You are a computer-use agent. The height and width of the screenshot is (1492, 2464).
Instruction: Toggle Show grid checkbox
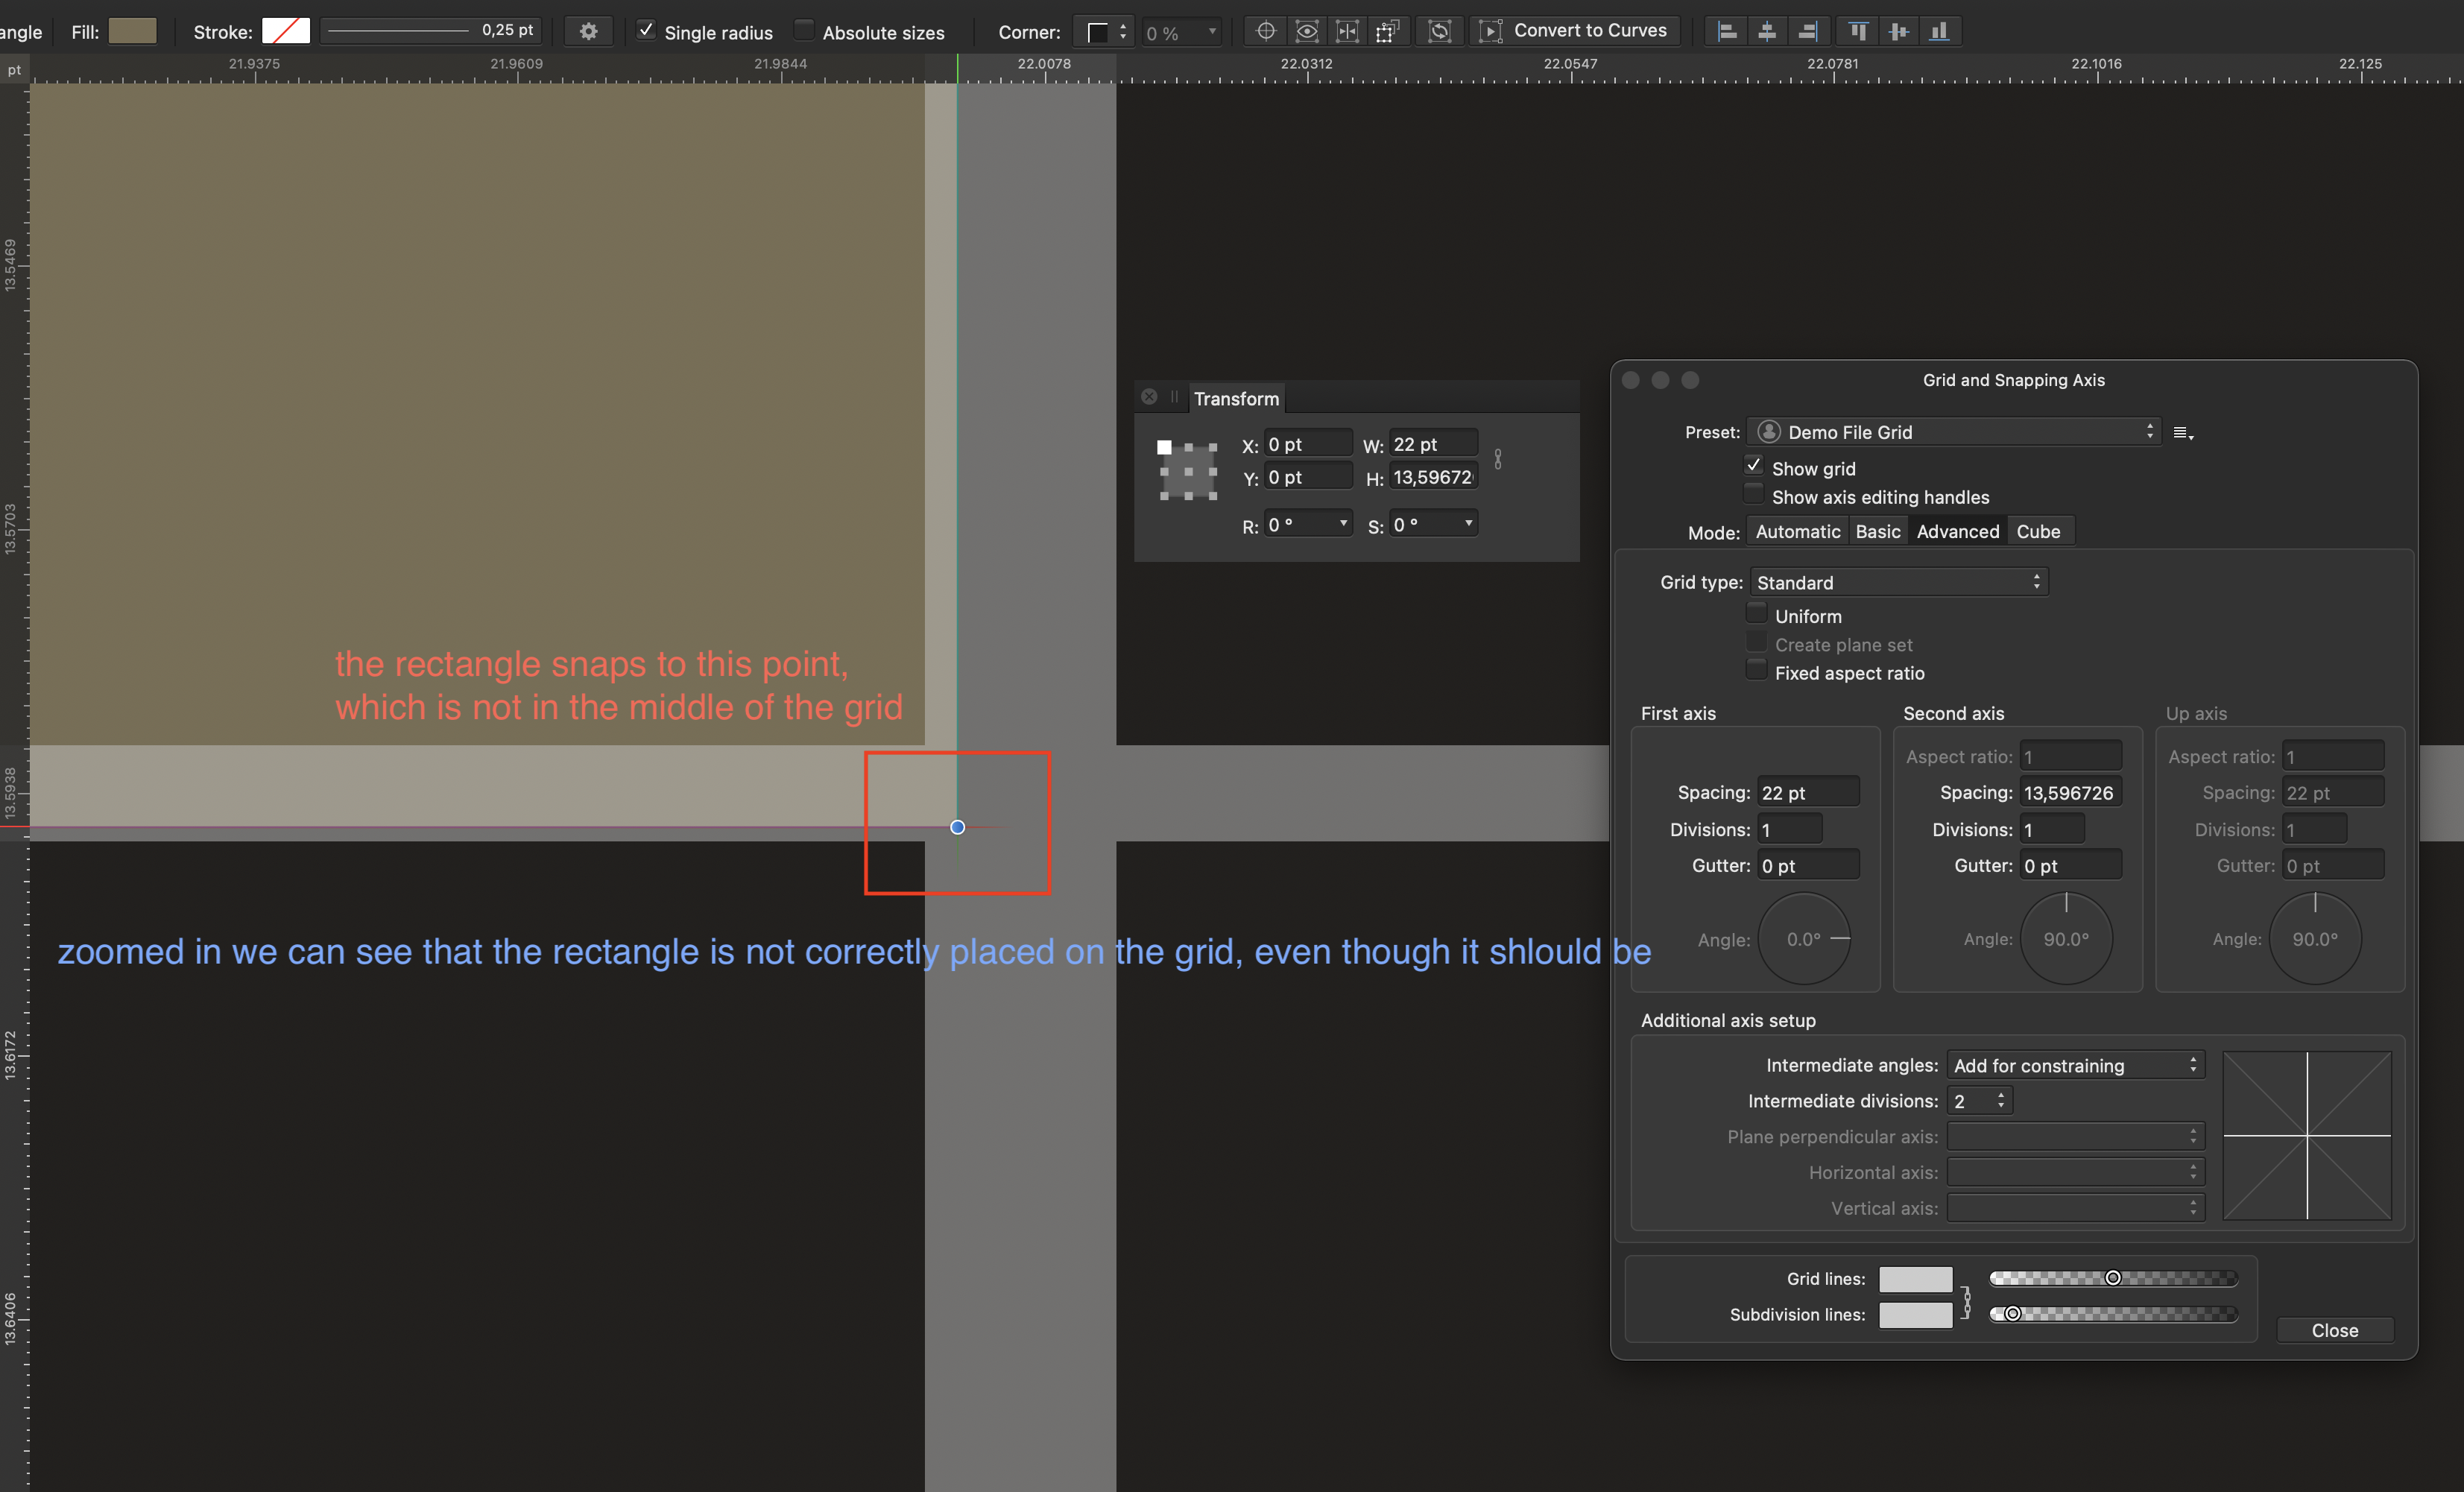[1753, 466]
